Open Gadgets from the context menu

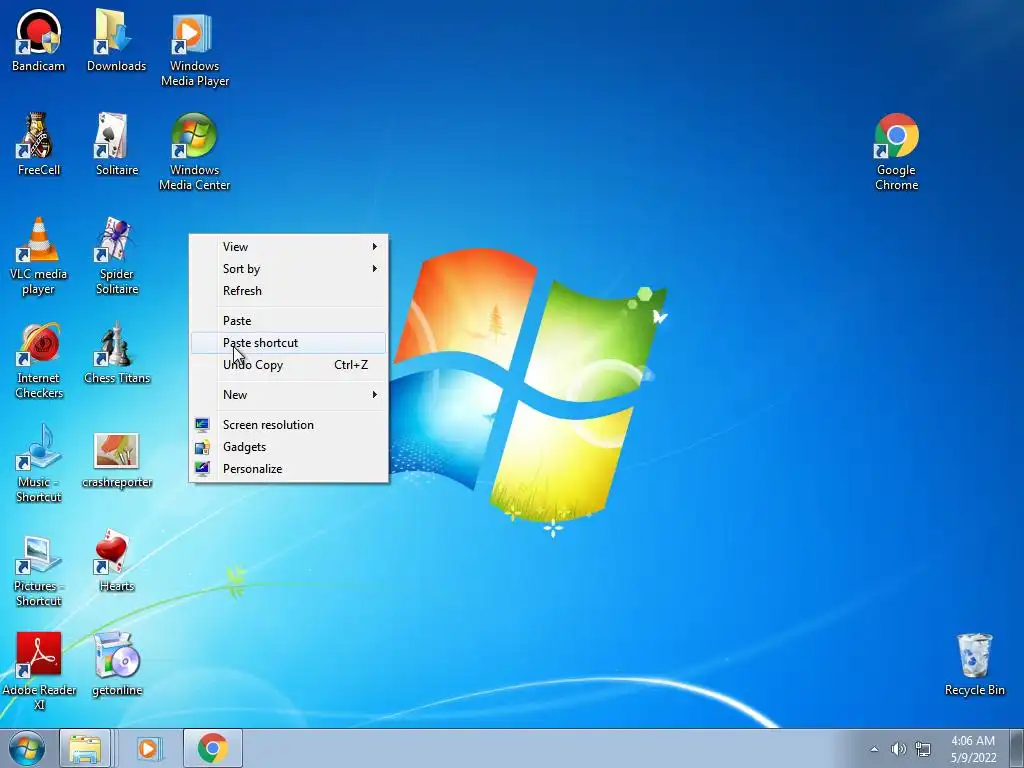(289, 447)
